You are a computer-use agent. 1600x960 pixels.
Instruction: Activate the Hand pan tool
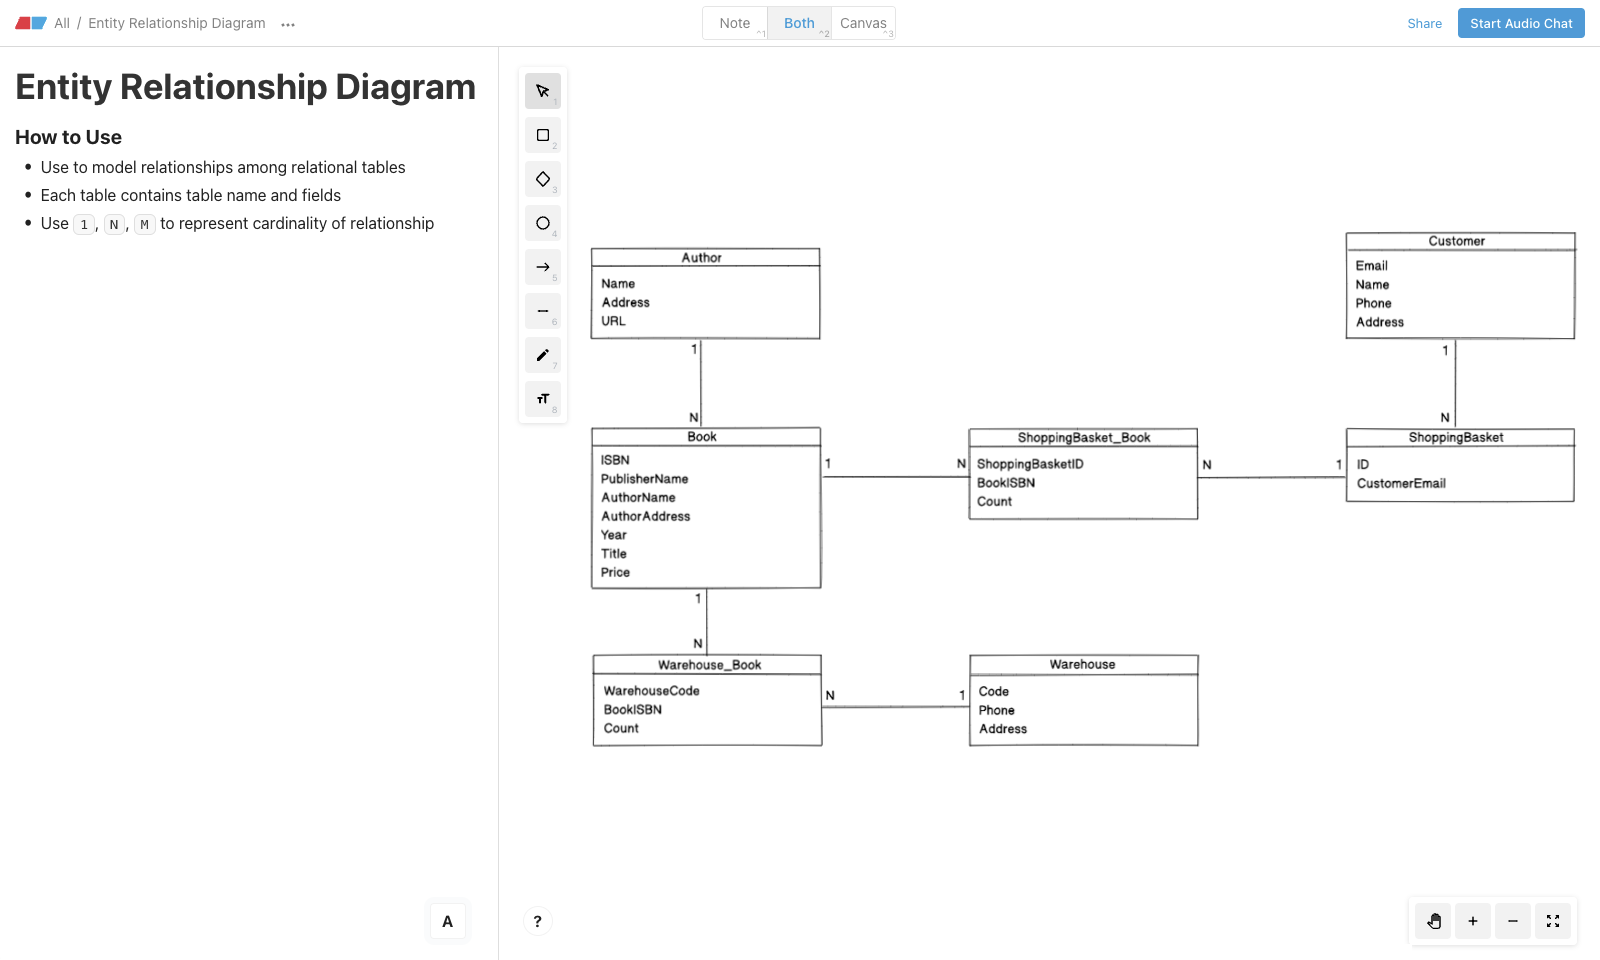1432,921
